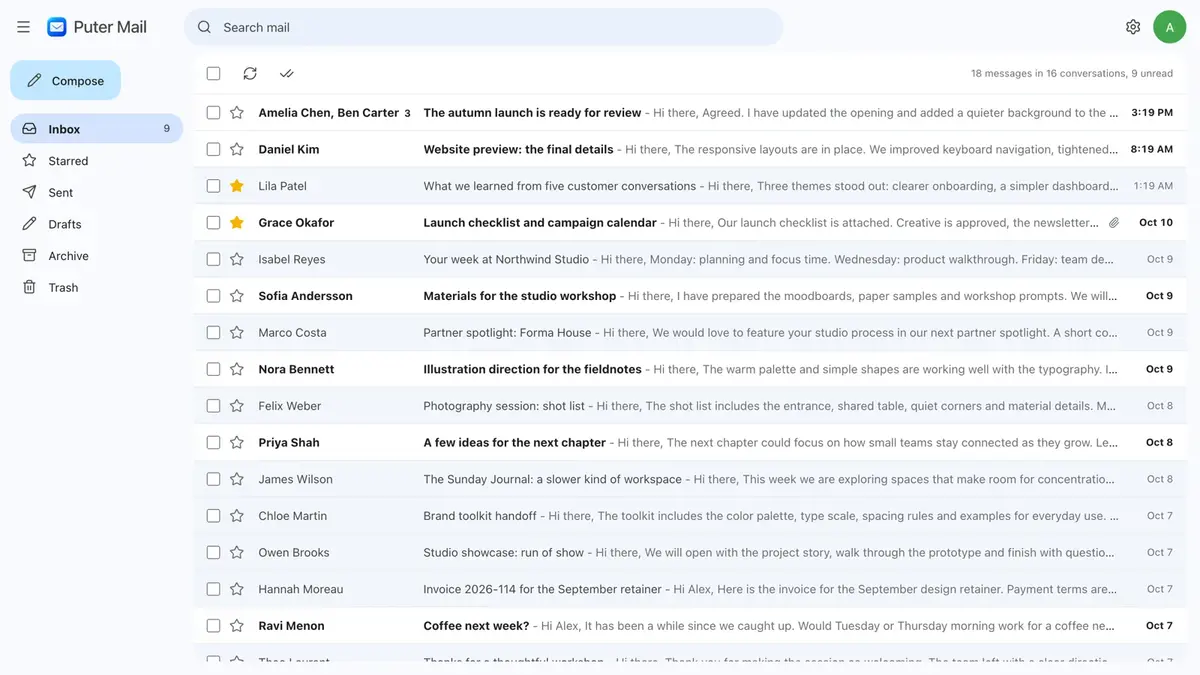
Task: Open 'A few ideas for the next chapter'
Action: click(690, 443)
